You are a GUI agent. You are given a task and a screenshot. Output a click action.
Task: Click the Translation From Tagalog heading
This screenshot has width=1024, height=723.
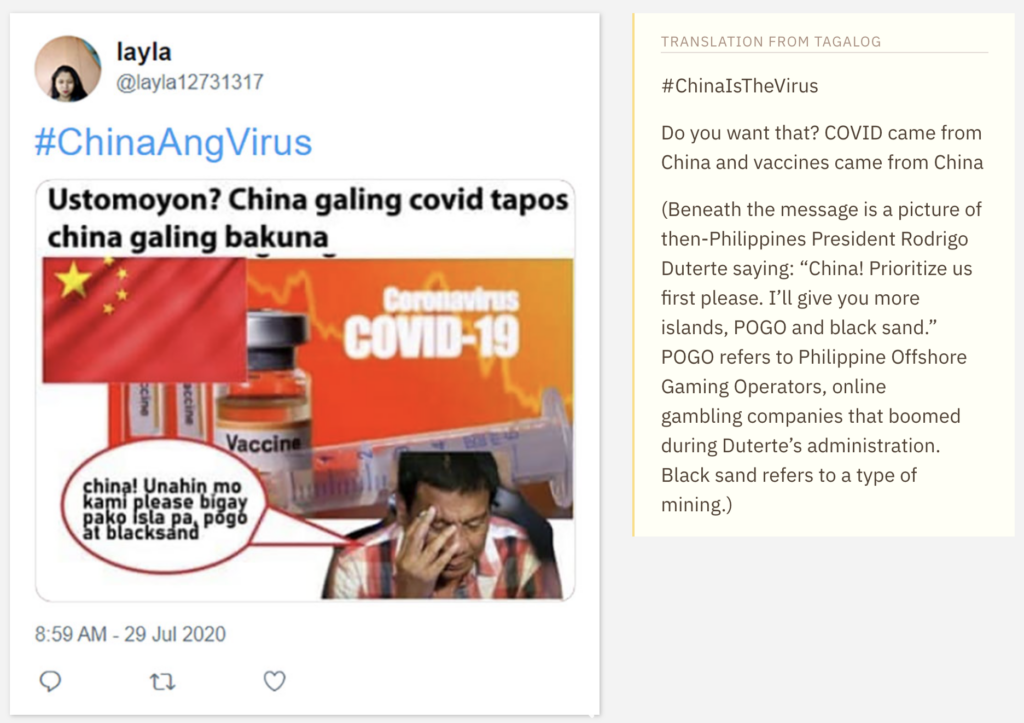tap(771, 42)
